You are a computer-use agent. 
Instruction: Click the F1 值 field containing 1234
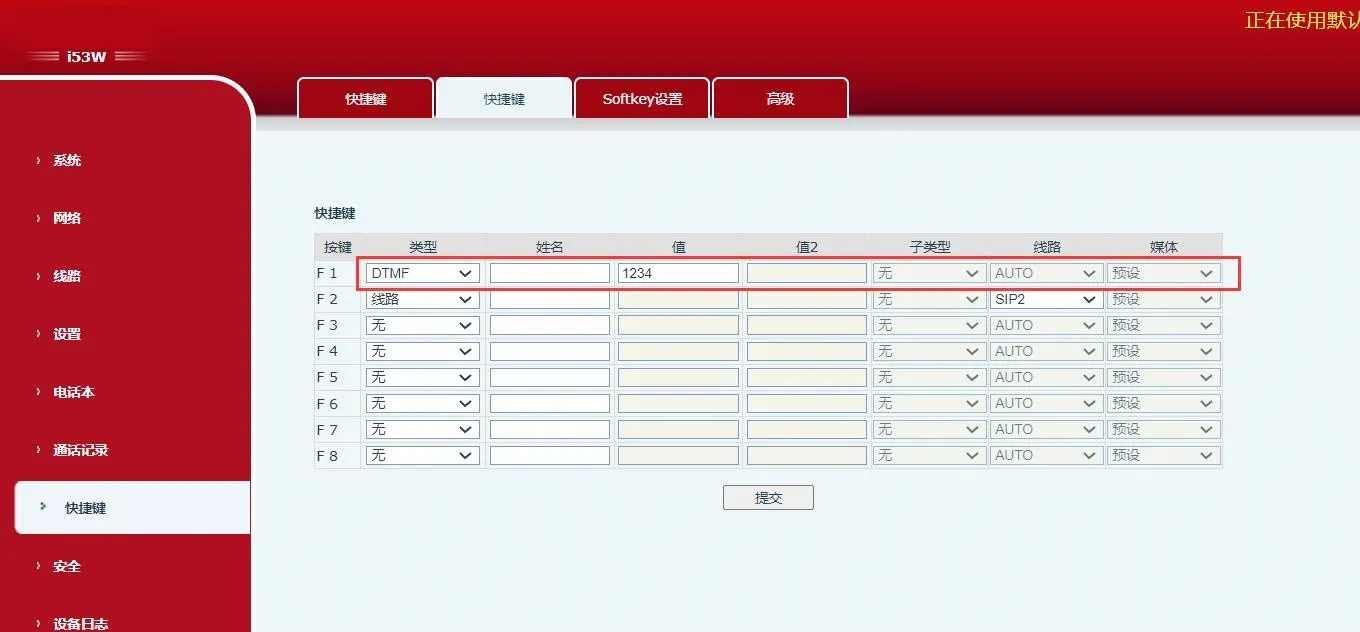678,273
